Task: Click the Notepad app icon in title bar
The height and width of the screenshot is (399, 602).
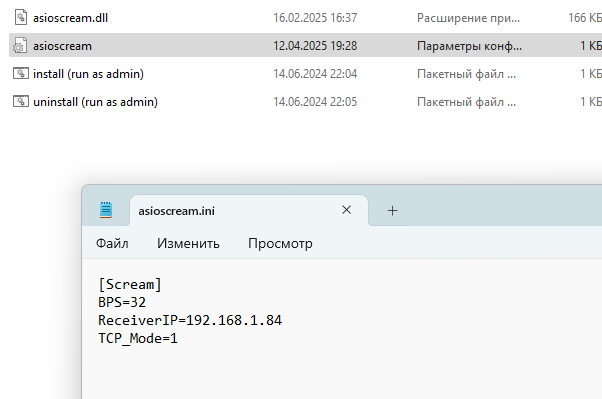Action: coord(106,210)
